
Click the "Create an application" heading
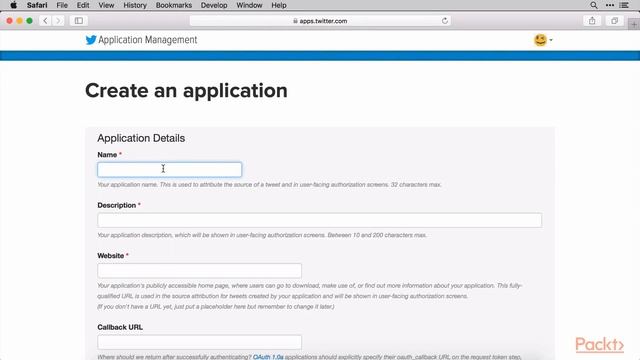click(x=186, y=91)
